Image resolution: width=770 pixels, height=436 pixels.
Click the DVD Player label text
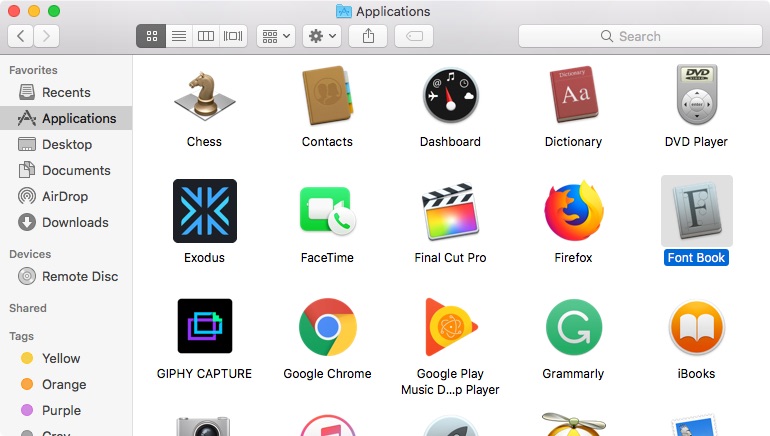[696, 142]
